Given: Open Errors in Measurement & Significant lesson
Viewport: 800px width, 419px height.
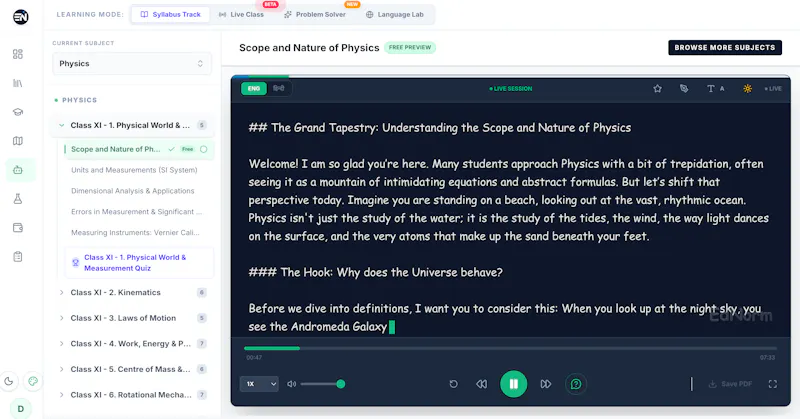Looking at the screenshot, I should point(136,212).
